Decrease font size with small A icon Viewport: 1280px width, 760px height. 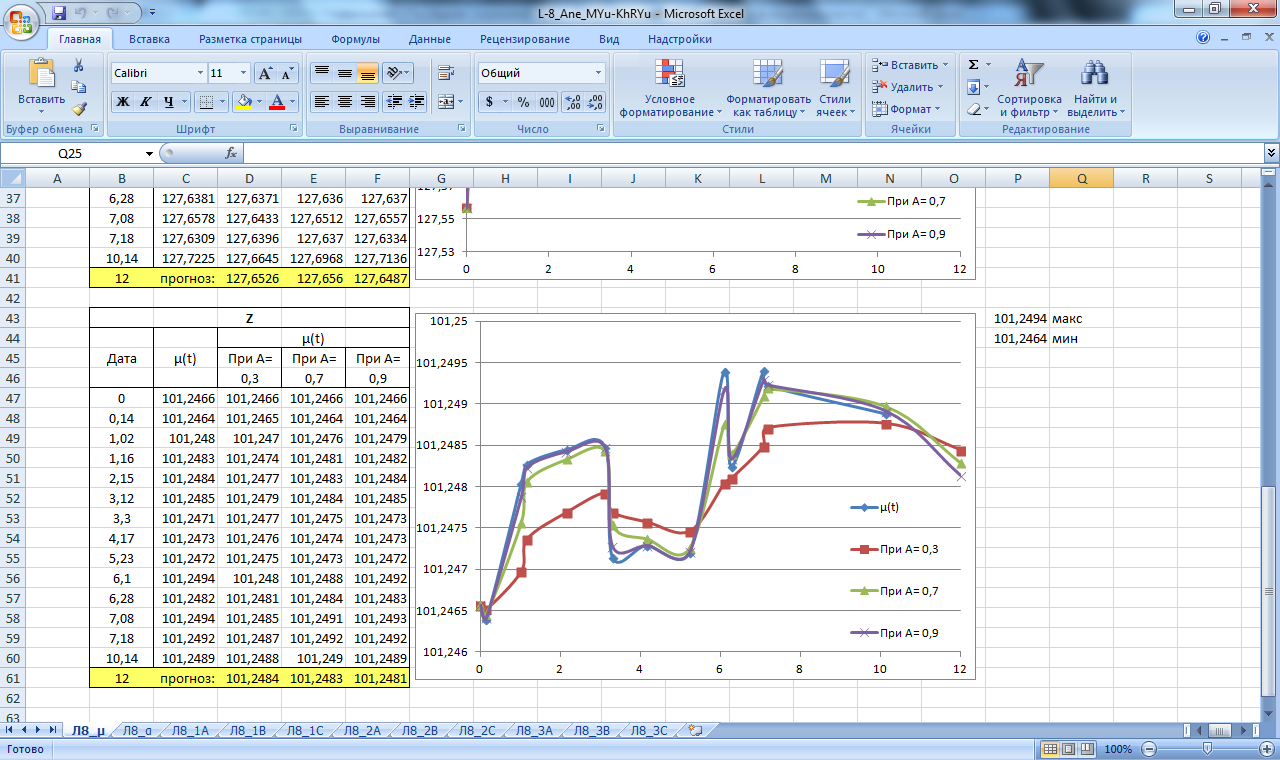point(287,73)
